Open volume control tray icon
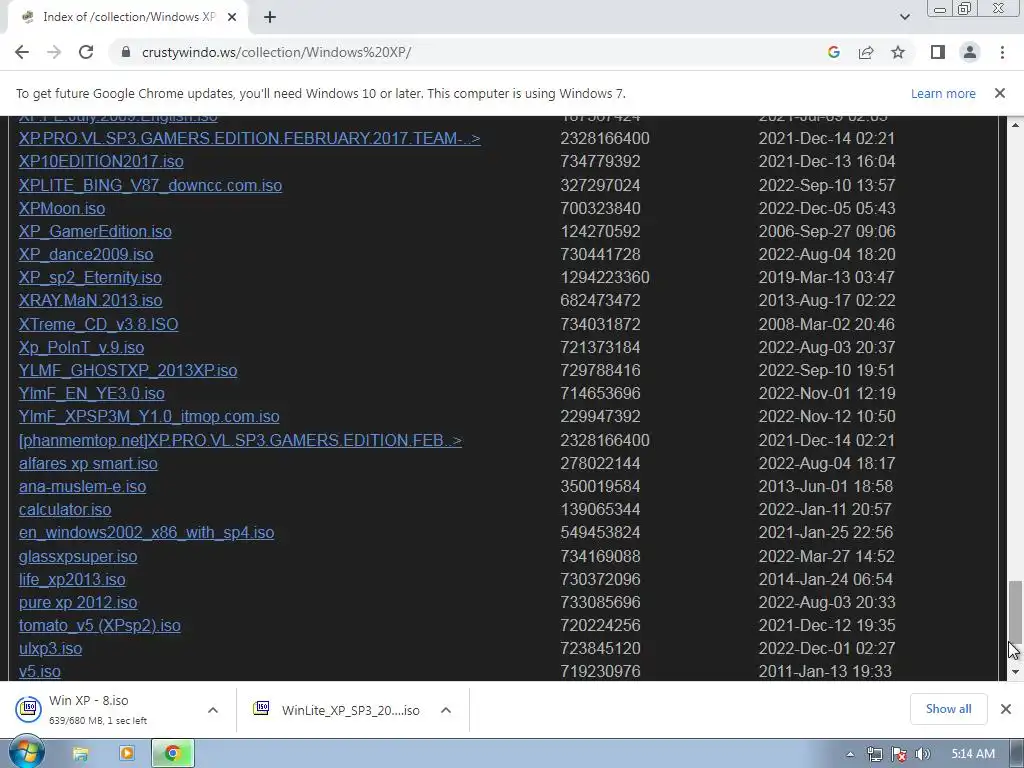1024x768 pixels. tap(923, 754)
